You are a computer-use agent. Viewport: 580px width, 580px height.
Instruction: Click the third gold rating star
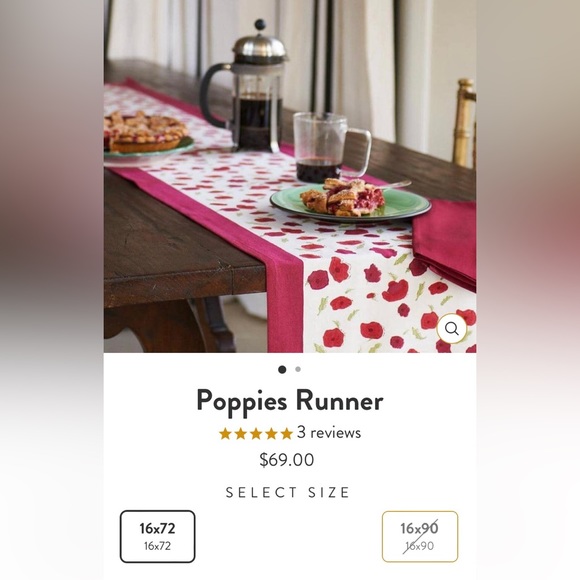[x=256, y=433]
